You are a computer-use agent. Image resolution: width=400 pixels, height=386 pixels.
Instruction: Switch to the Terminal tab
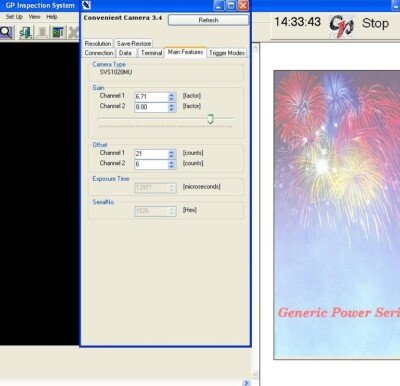tap(151, 53)
